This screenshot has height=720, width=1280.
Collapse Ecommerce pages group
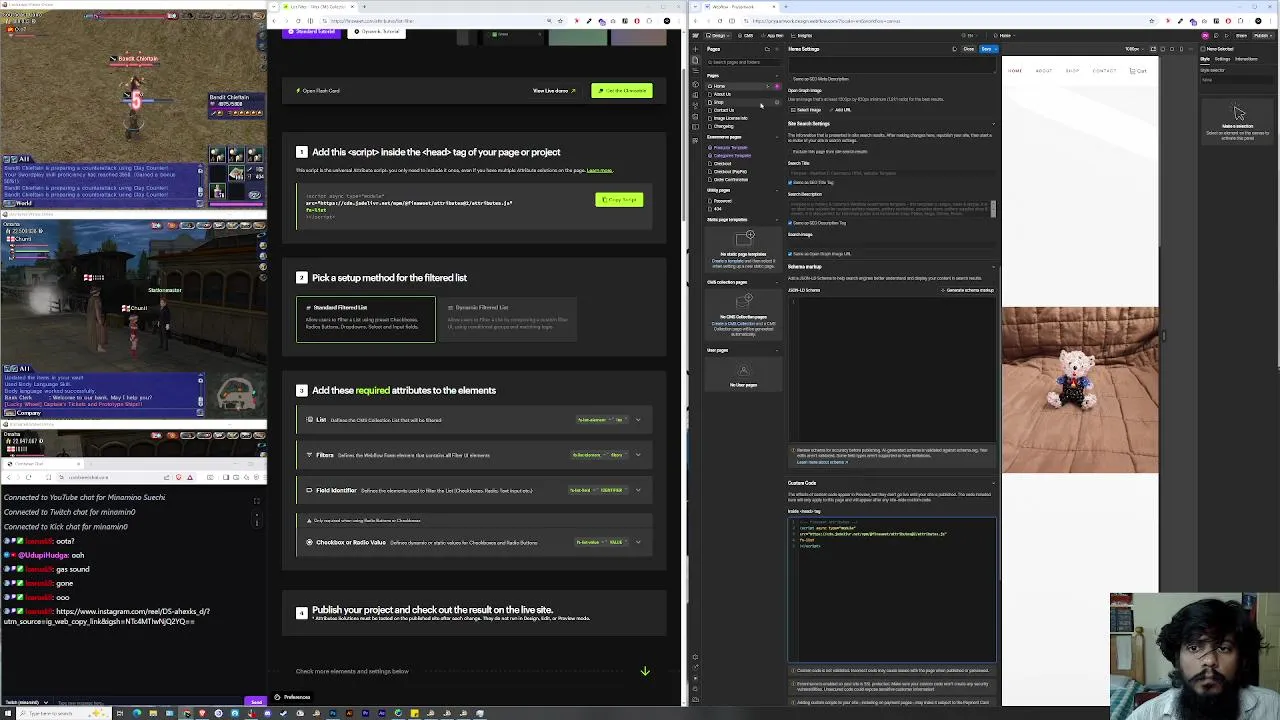[x=777, y=137]
